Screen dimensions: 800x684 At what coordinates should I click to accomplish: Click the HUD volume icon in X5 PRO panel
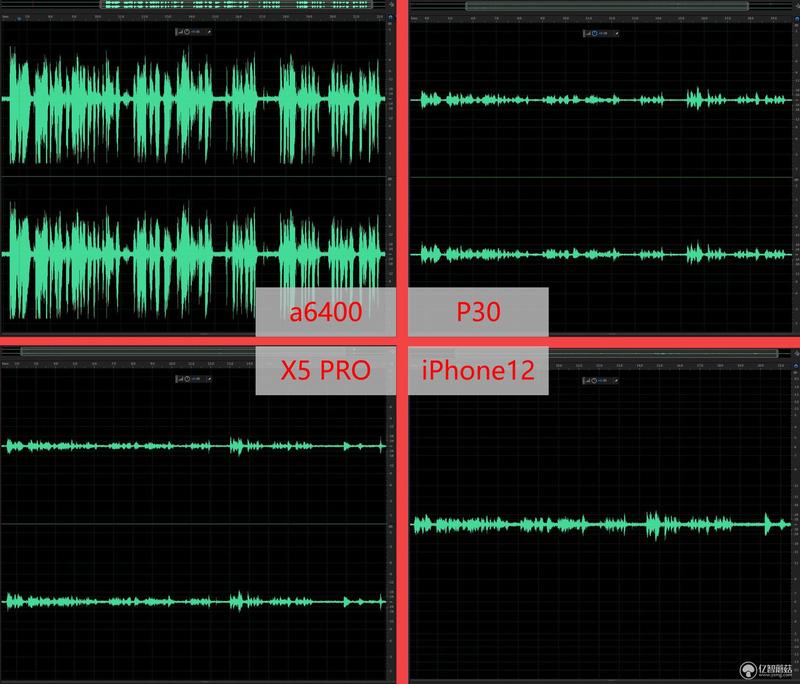click(x=180, y=379)
